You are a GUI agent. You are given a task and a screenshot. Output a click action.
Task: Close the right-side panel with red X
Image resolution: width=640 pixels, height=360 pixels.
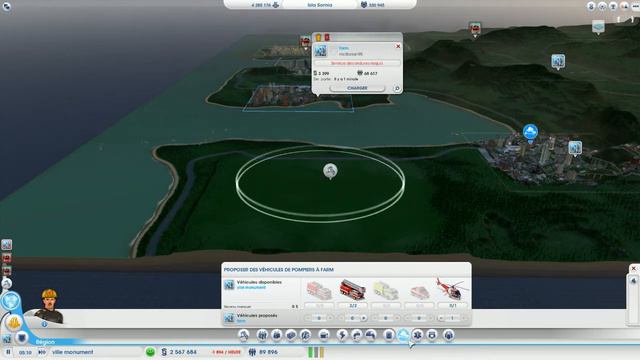[x=633, y=268]
